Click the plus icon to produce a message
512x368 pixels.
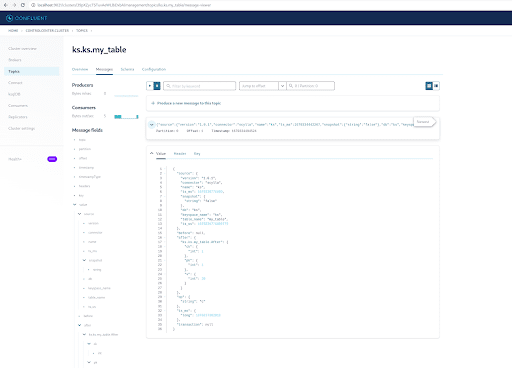coord(153,103)
